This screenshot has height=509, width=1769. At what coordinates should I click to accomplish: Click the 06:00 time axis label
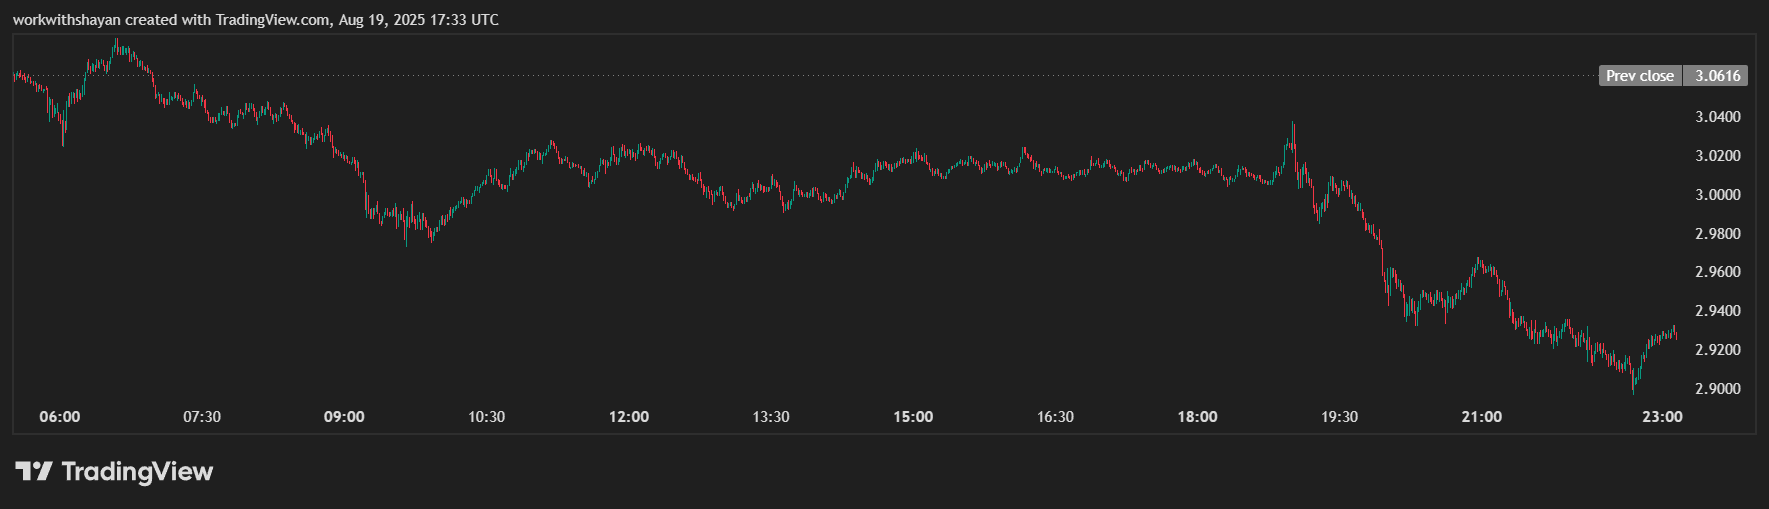click(x=60, y=417)
